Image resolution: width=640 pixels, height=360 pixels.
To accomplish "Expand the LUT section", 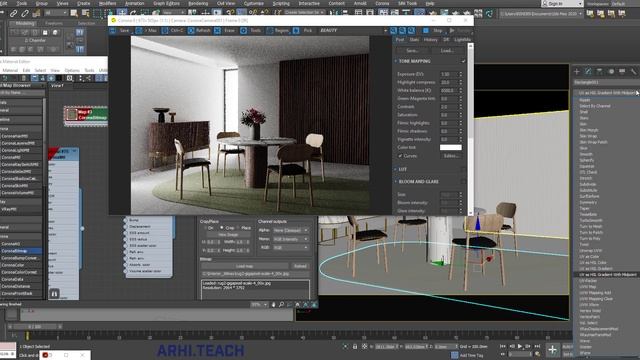I will point(396,169).
